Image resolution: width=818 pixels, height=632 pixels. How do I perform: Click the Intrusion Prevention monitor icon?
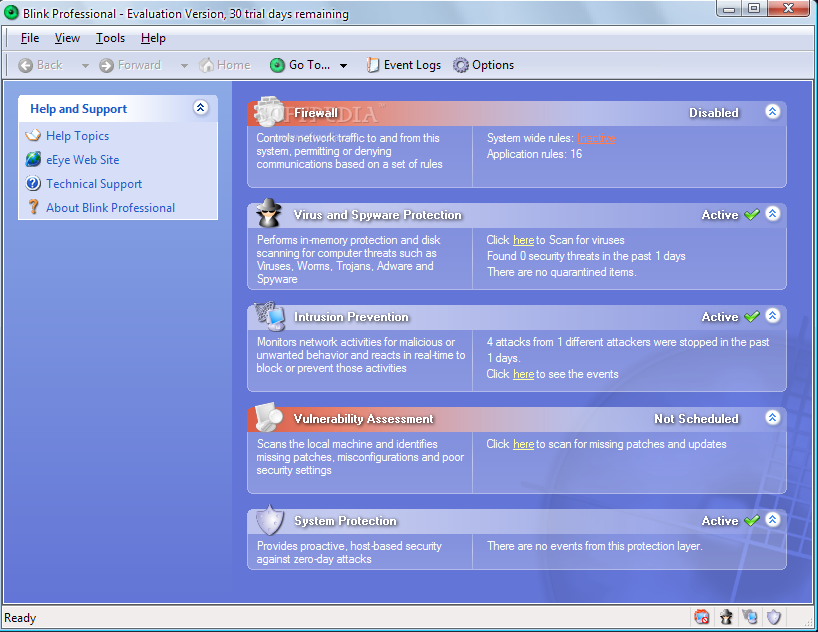[270, 316]
